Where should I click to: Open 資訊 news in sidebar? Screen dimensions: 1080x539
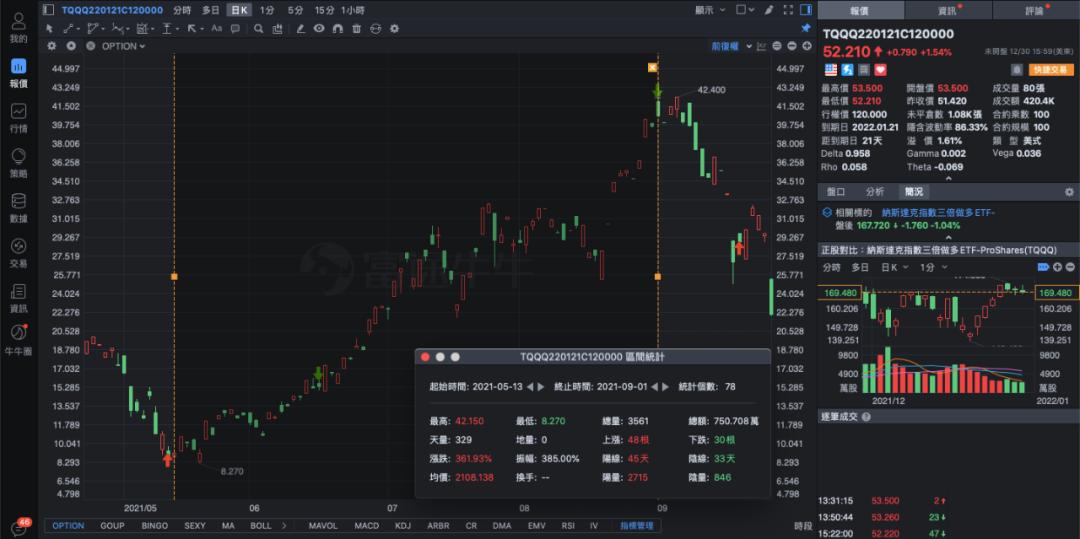click(x=19, y=298)
